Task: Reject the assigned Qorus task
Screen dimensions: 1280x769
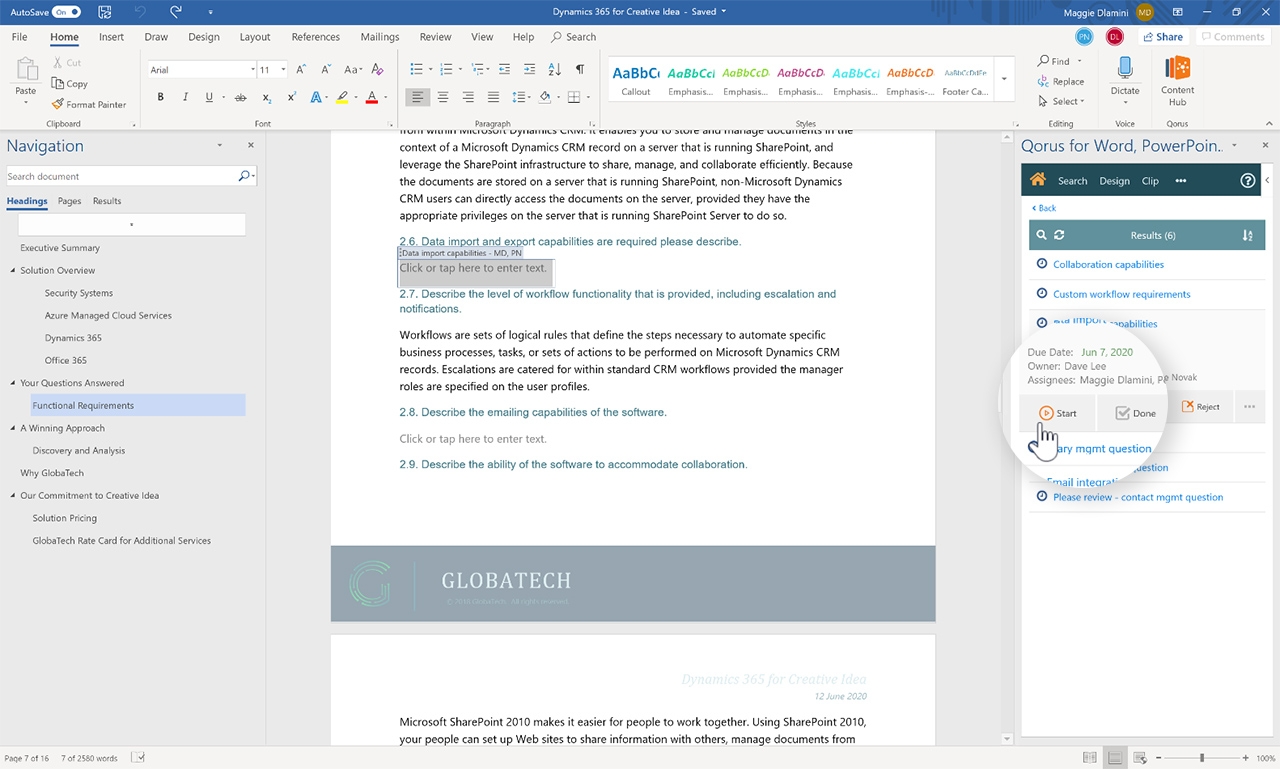Action: [1200, 407]
